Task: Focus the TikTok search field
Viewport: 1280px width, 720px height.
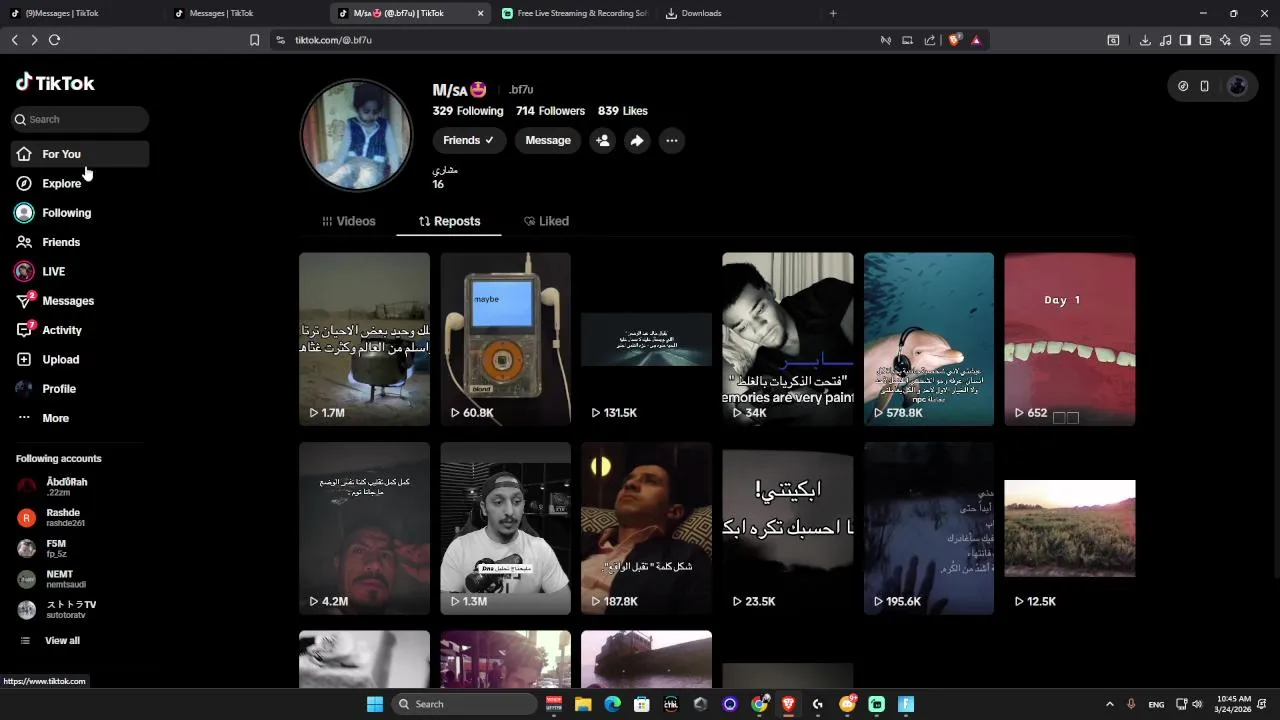Action: [x=80, y=119]
